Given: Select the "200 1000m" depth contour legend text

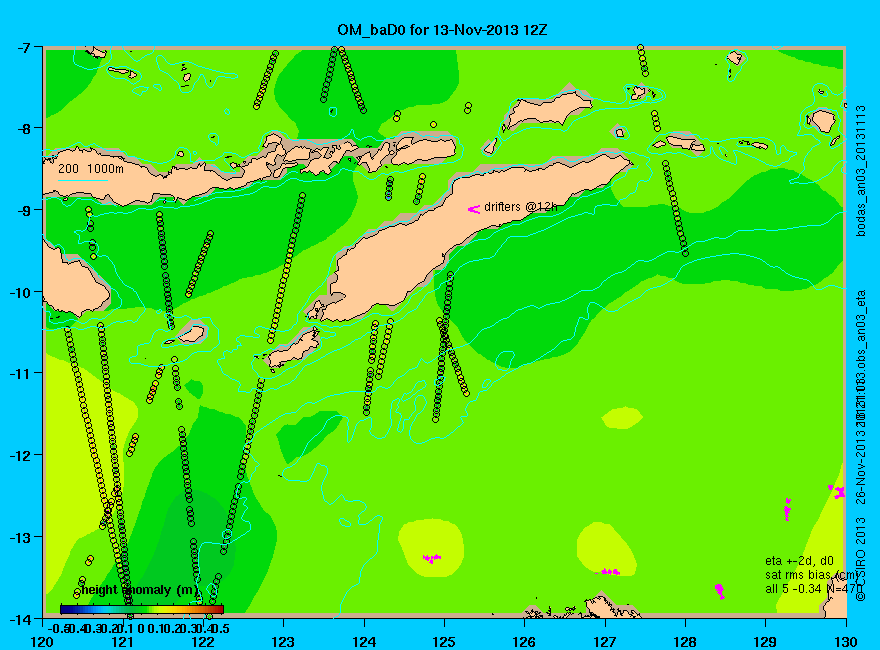Looking at the screenshot, I should [91, 168].
